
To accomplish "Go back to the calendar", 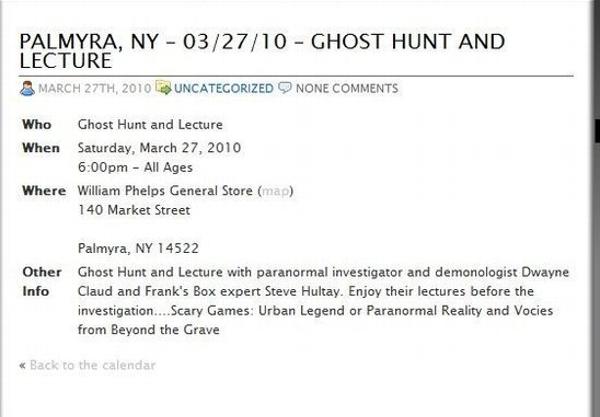I will point(93,365).
